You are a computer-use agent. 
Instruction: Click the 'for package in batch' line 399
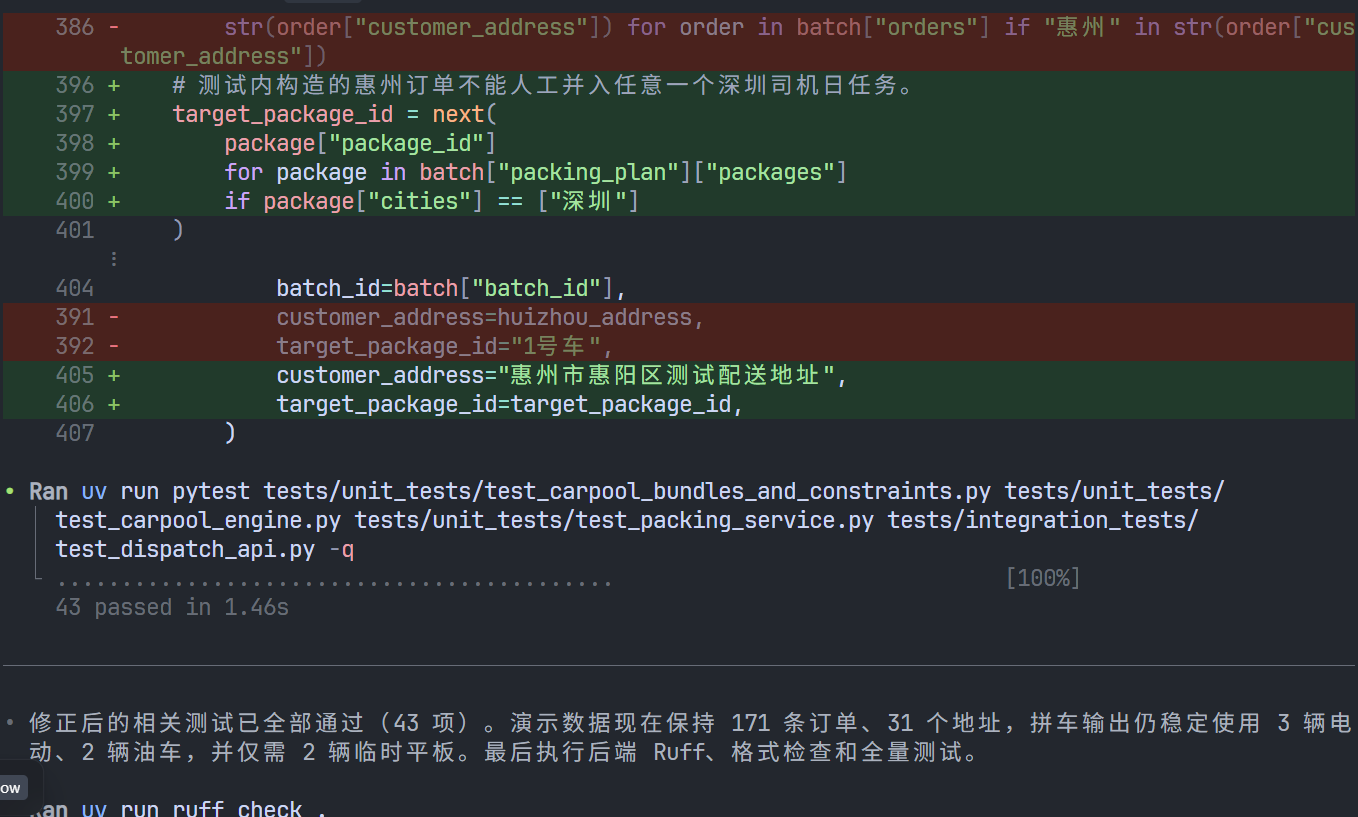click(x=536, y=172)
